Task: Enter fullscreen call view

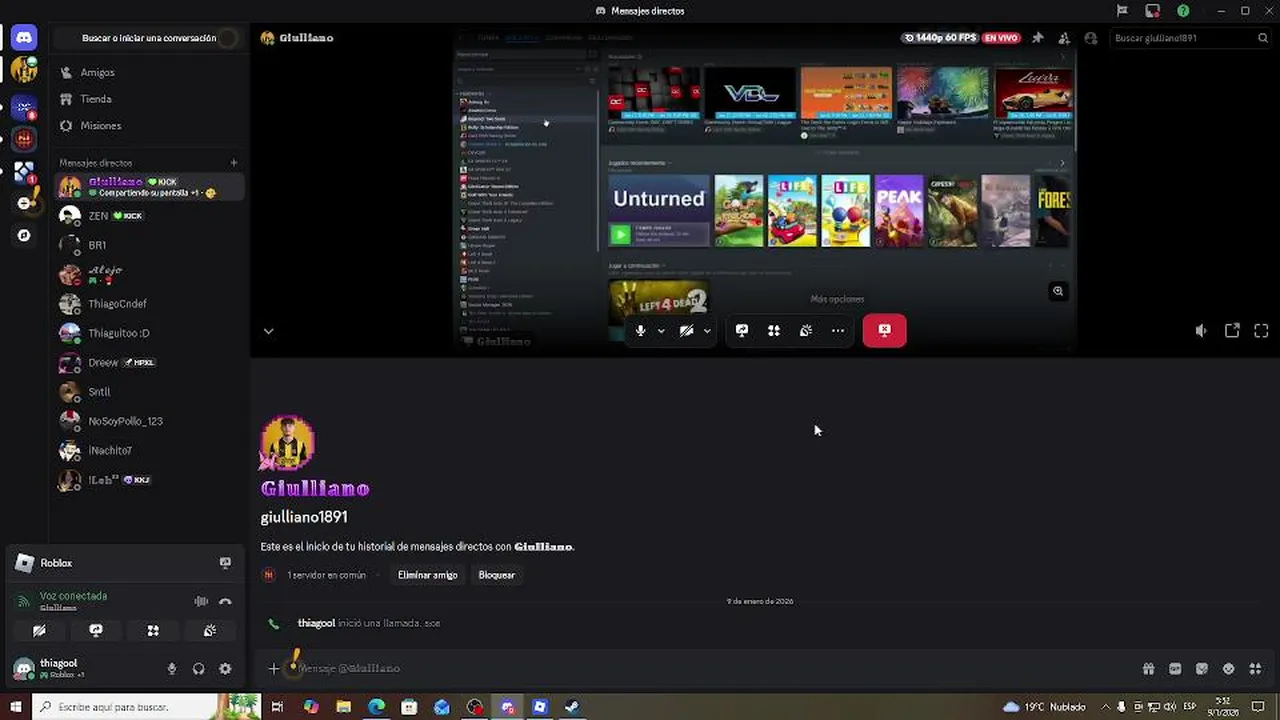Action: pyautogui.click(x=1261, y=331)
